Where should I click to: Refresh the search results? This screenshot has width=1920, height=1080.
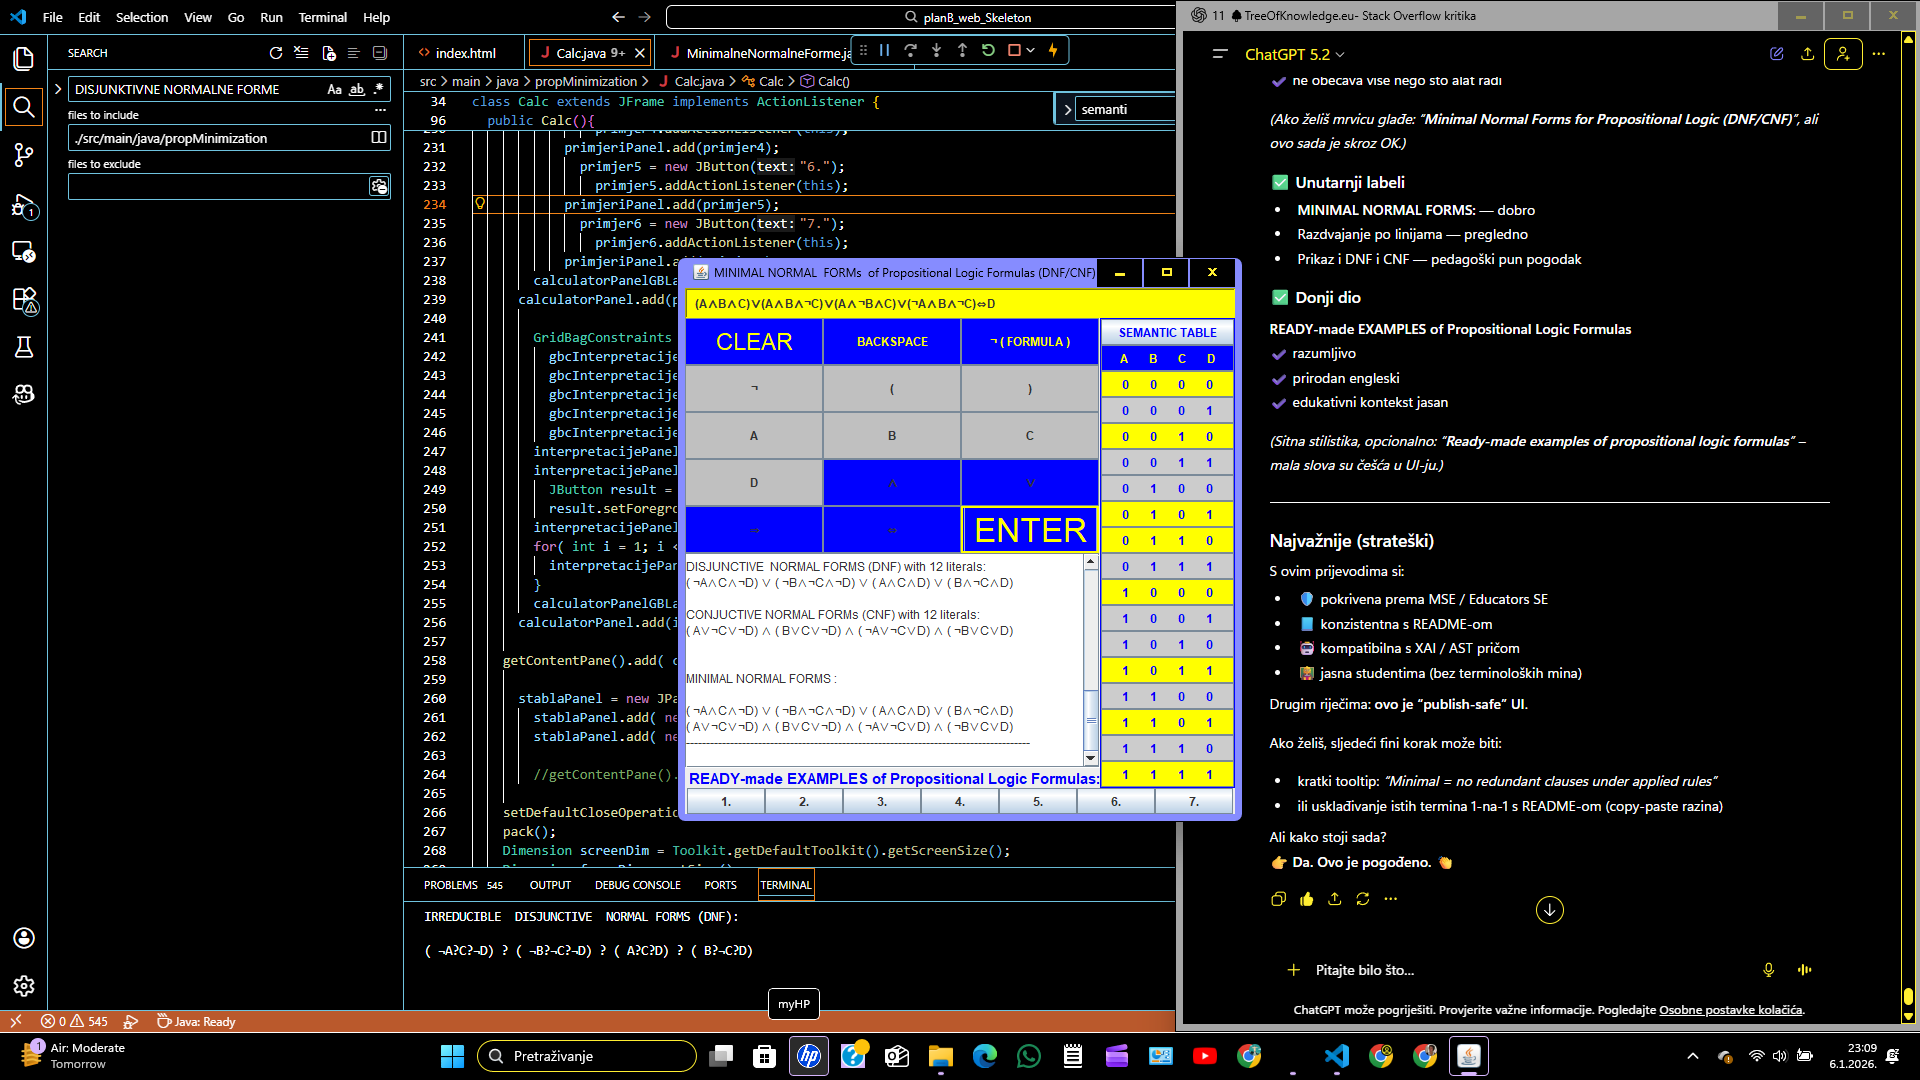pyautogui.click(x=276, y=53)
